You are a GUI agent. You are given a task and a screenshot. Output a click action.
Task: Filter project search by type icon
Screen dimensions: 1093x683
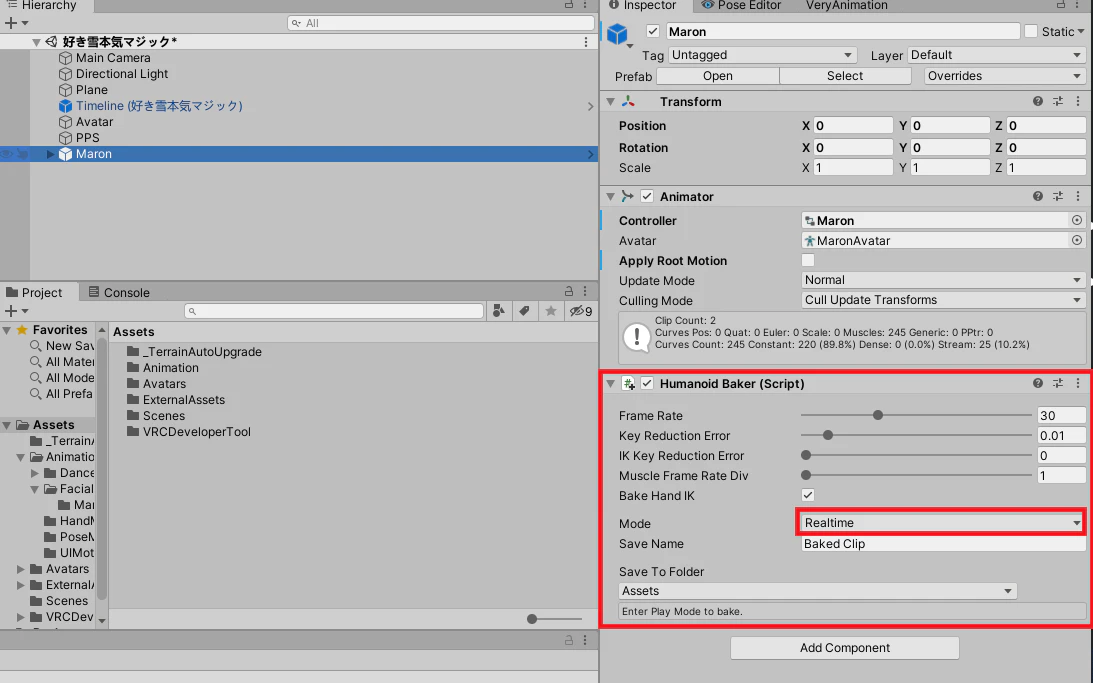coord(499,311)
